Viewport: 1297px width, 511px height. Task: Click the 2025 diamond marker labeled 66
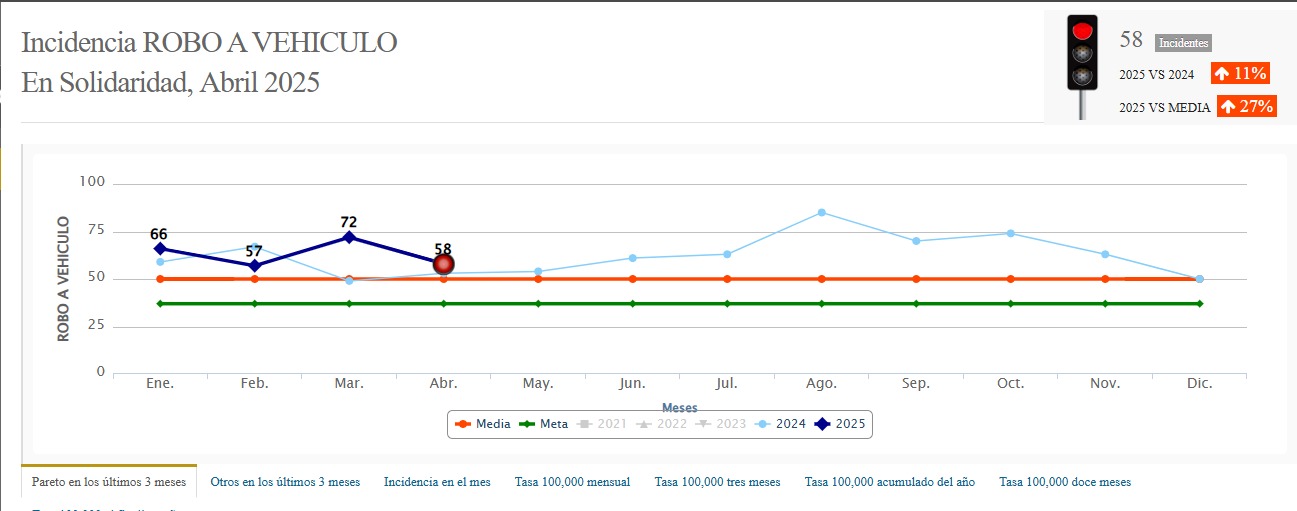click(x=160, y=248)
